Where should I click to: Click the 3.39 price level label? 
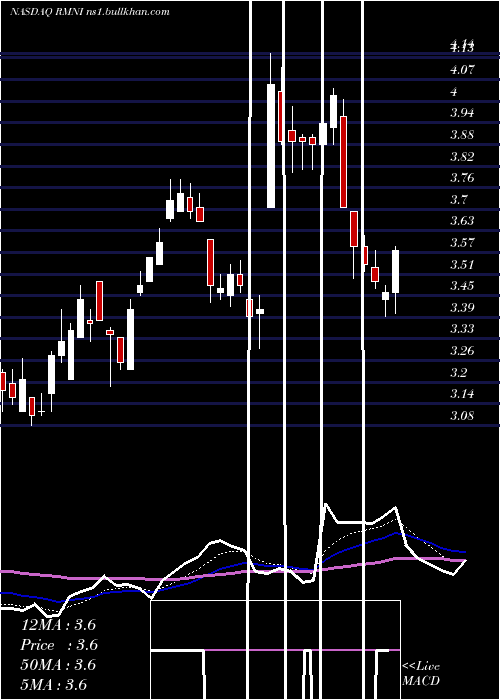pyautogui.click(x=462, y=308)
